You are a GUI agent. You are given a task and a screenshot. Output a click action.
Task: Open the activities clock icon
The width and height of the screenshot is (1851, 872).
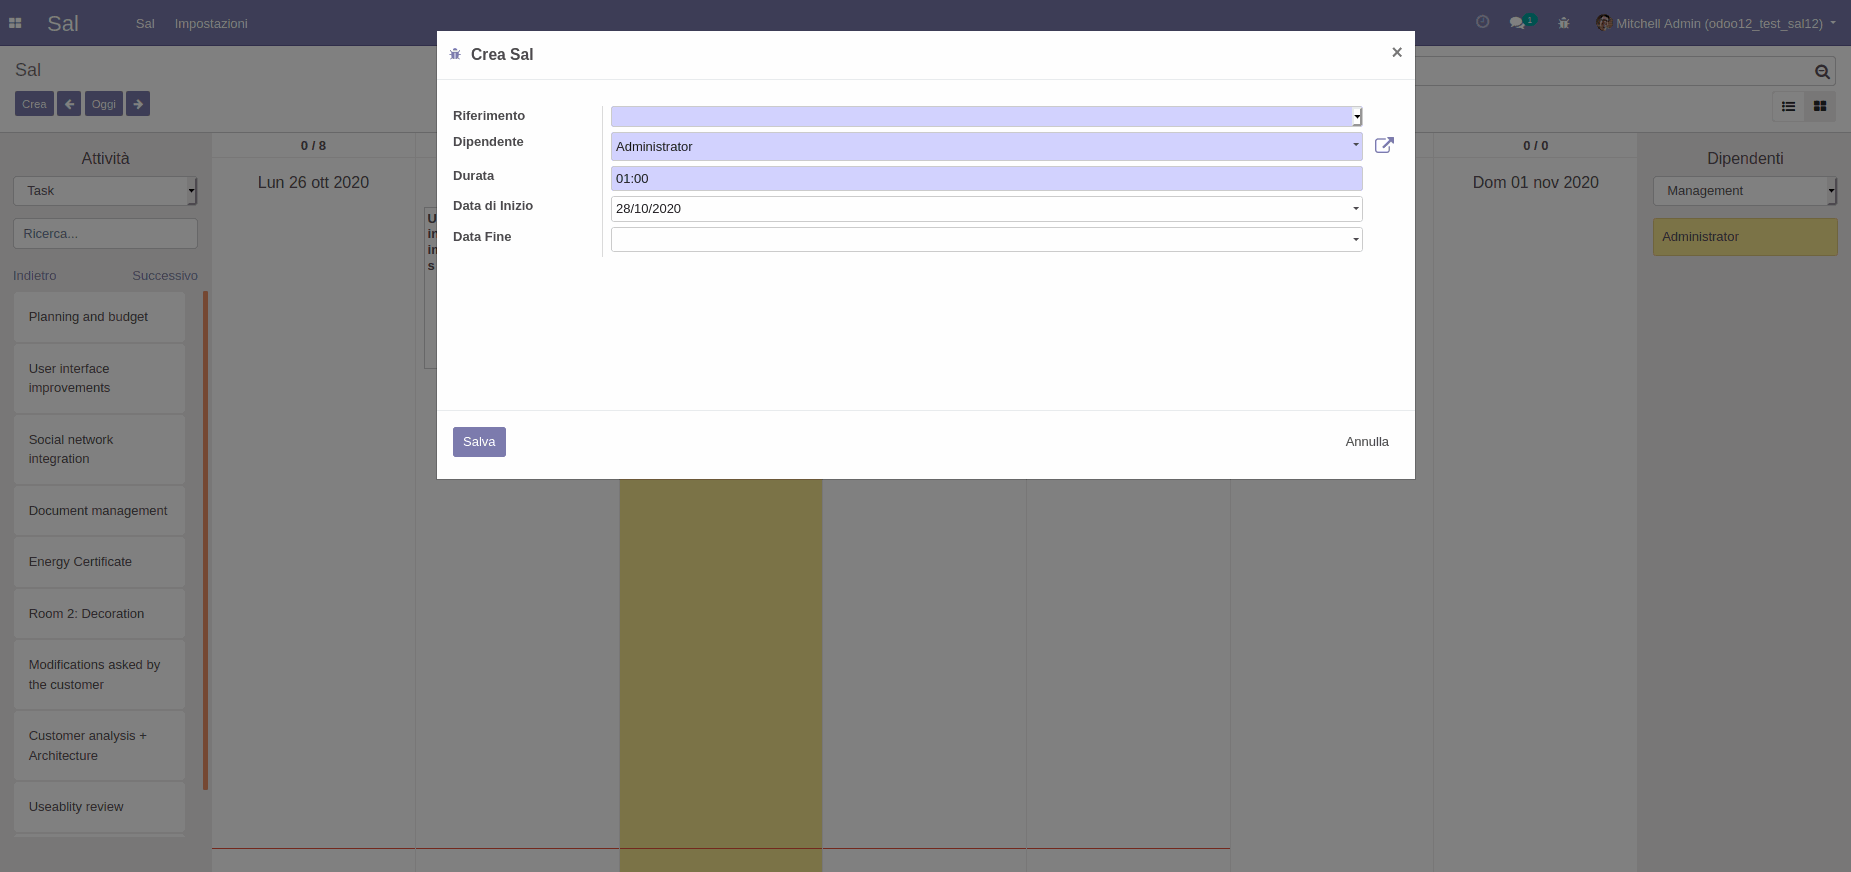pos(1483,22)
